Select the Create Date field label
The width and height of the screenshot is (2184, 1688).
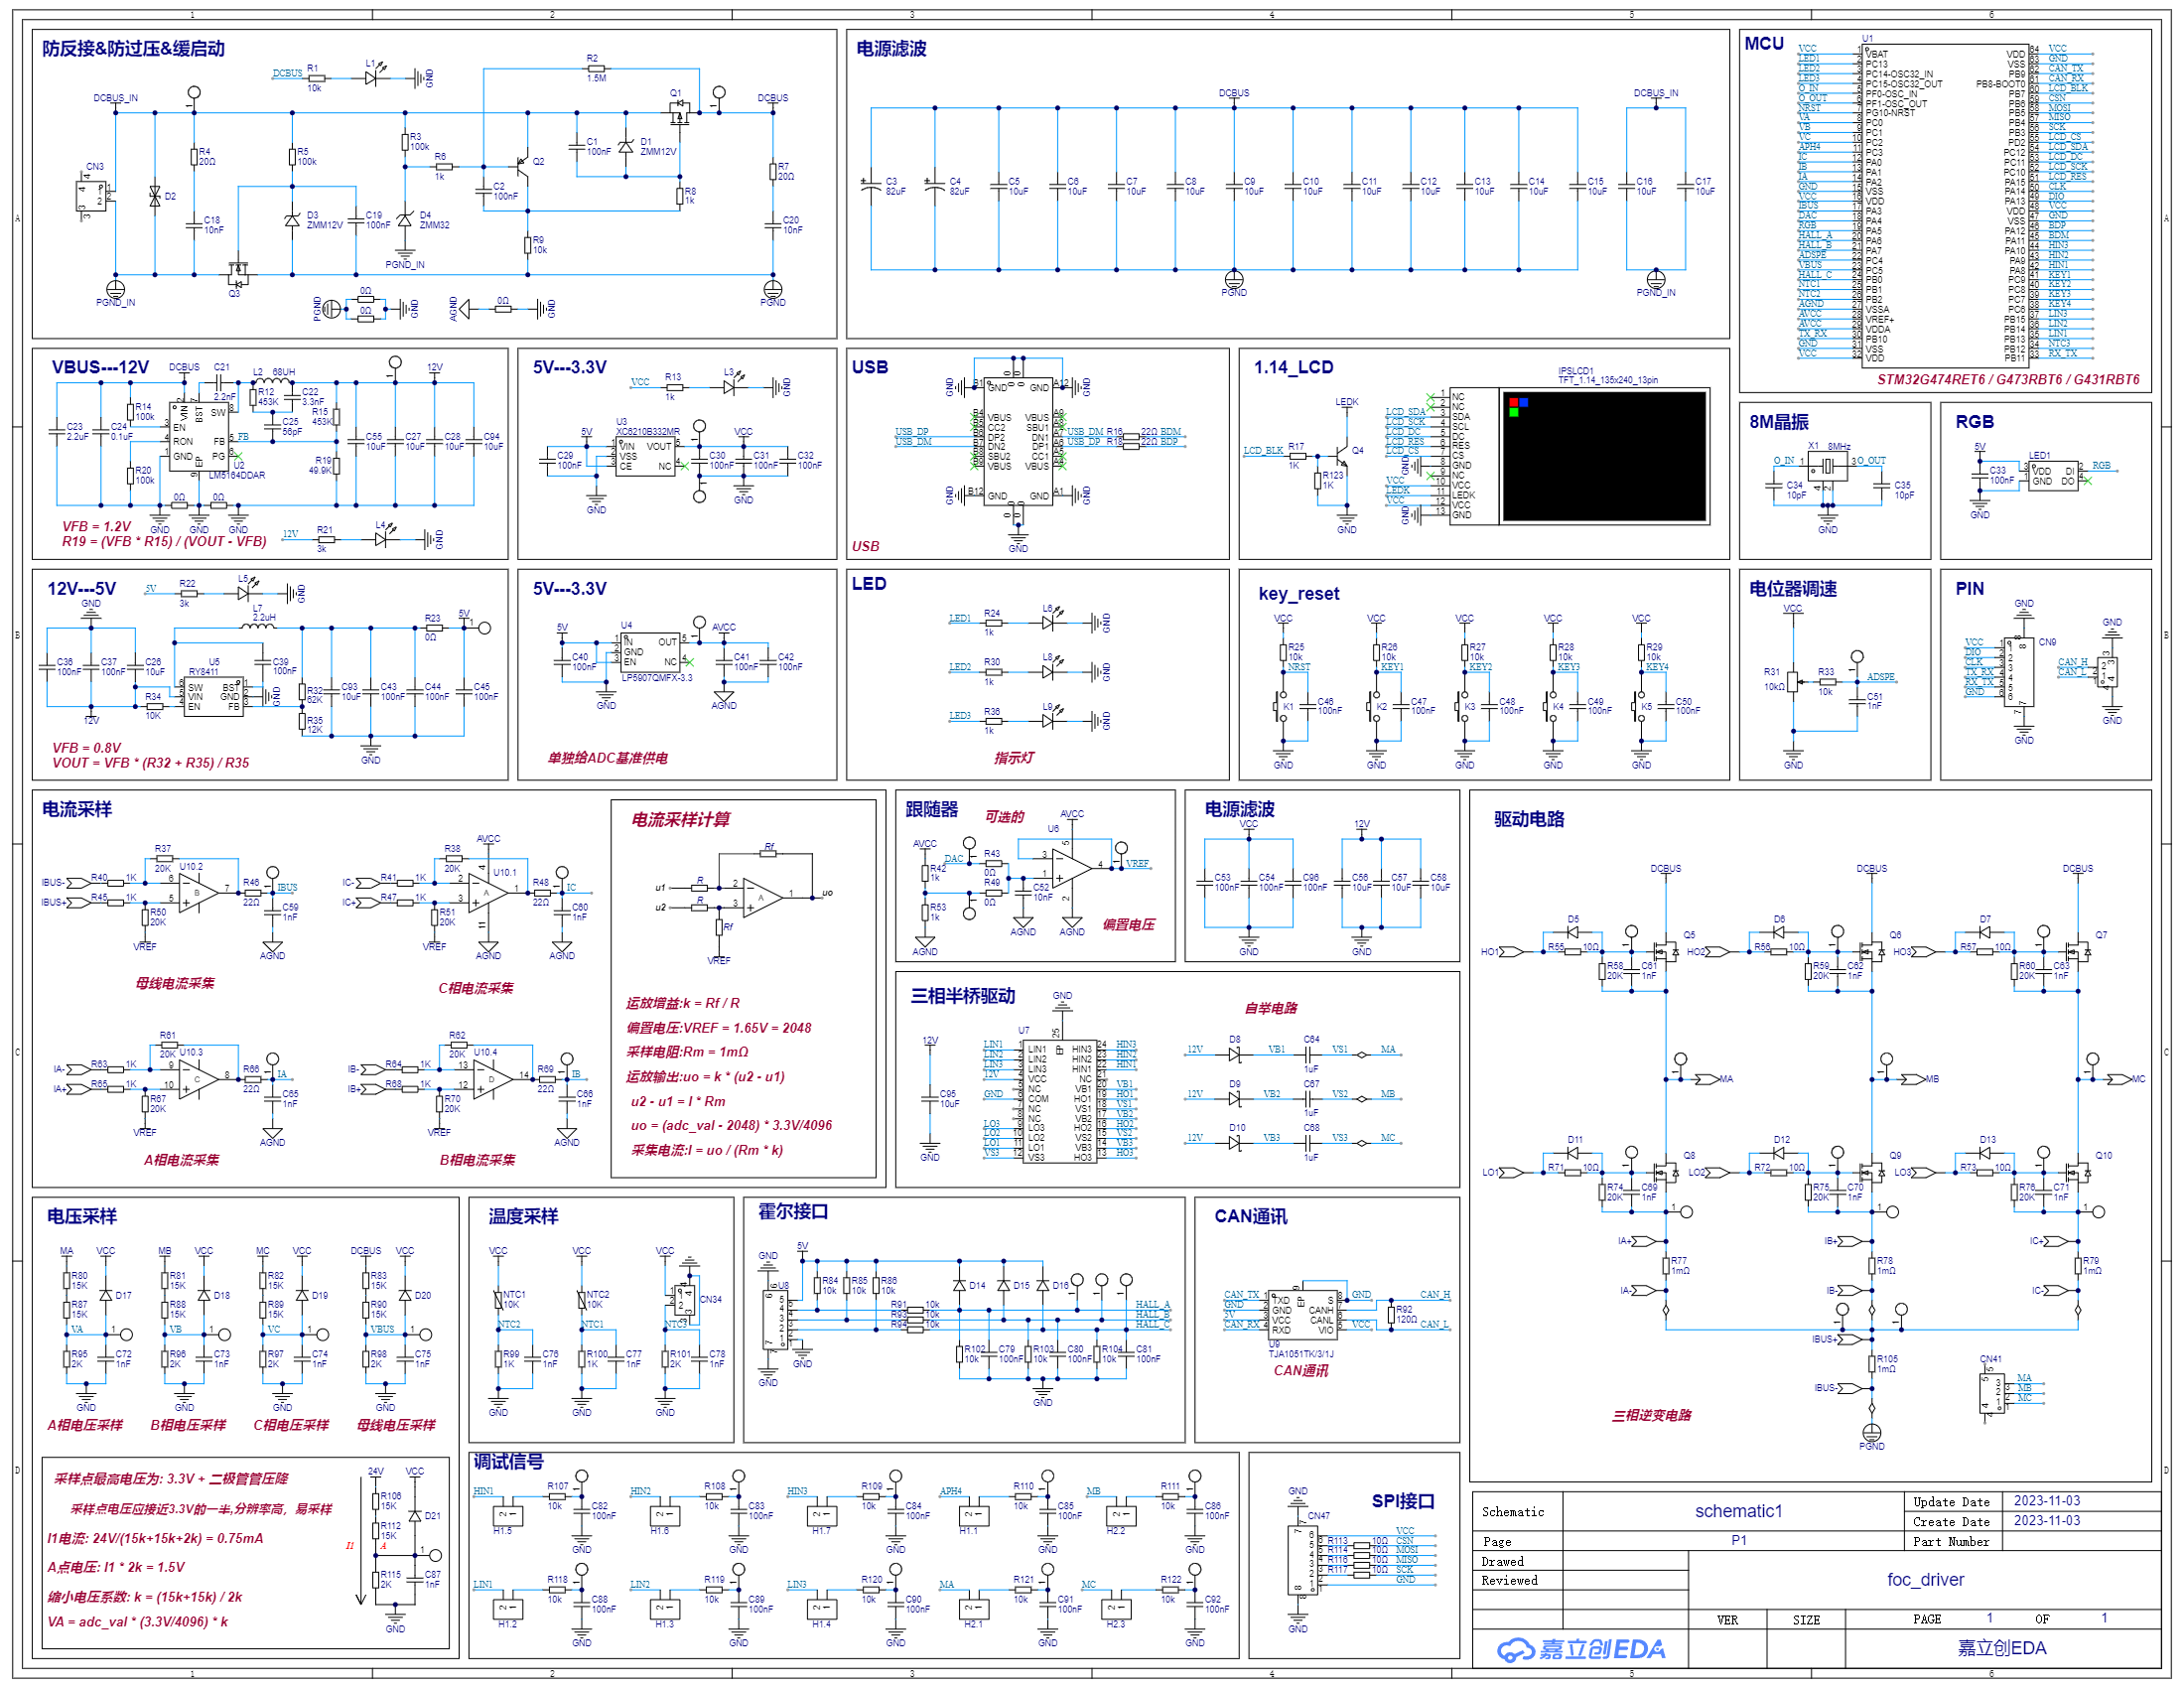(1951, 1522)
